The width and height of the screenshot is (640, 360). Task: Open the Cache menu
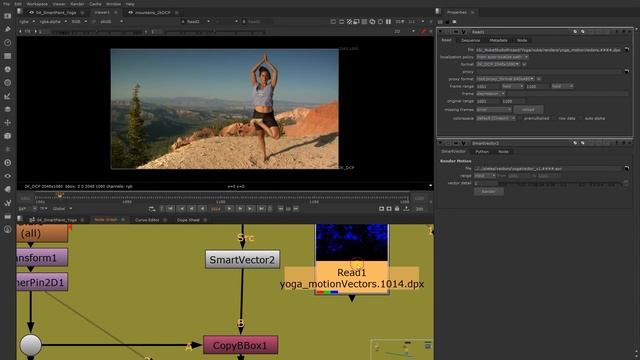coord(95,4)
